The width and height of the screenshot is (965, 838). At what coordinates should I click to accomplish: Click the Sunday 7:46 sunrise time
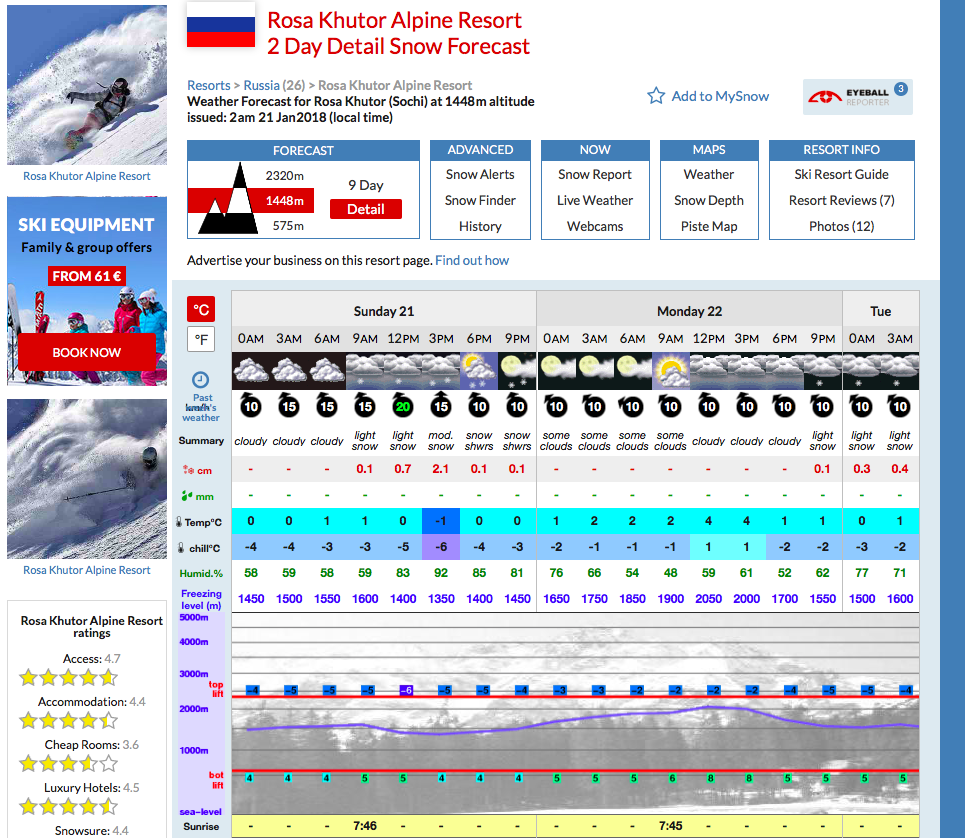click(x=365, y=826)
